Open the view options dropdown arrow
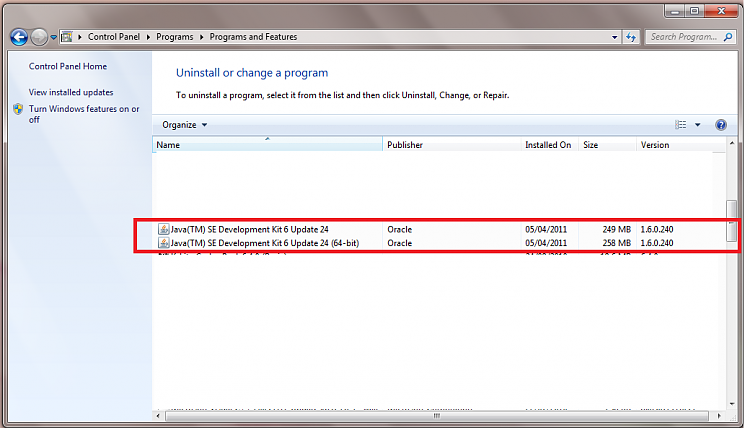 [697, 125]
